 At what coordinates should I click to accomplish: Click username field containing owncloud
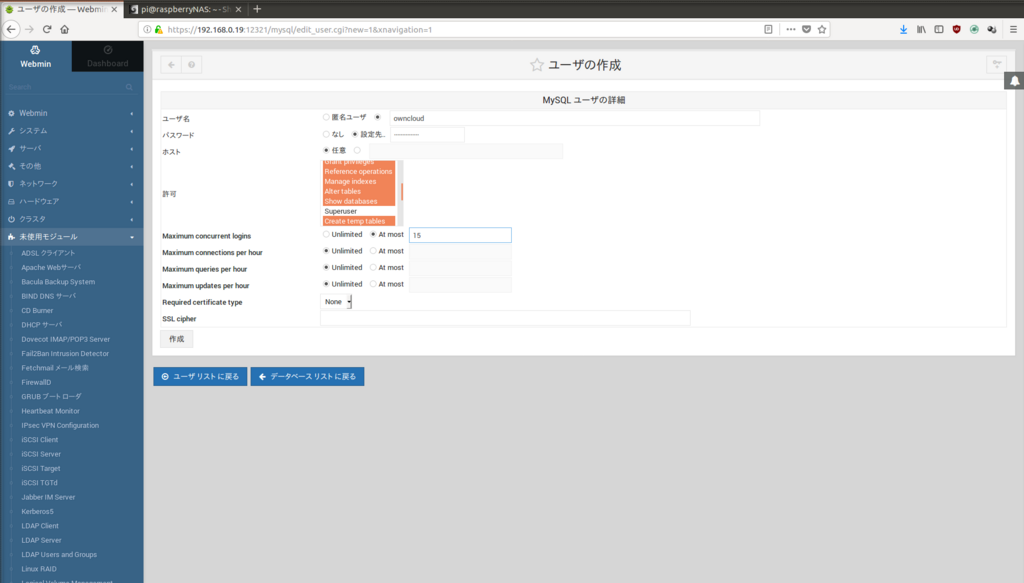coord(575,118)
